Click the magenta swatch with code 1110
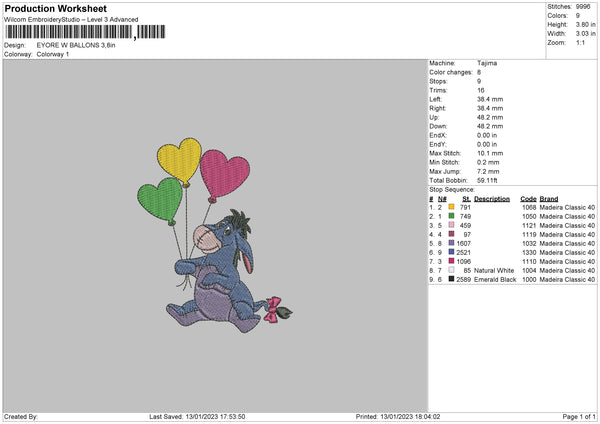 tap(451, 261)
